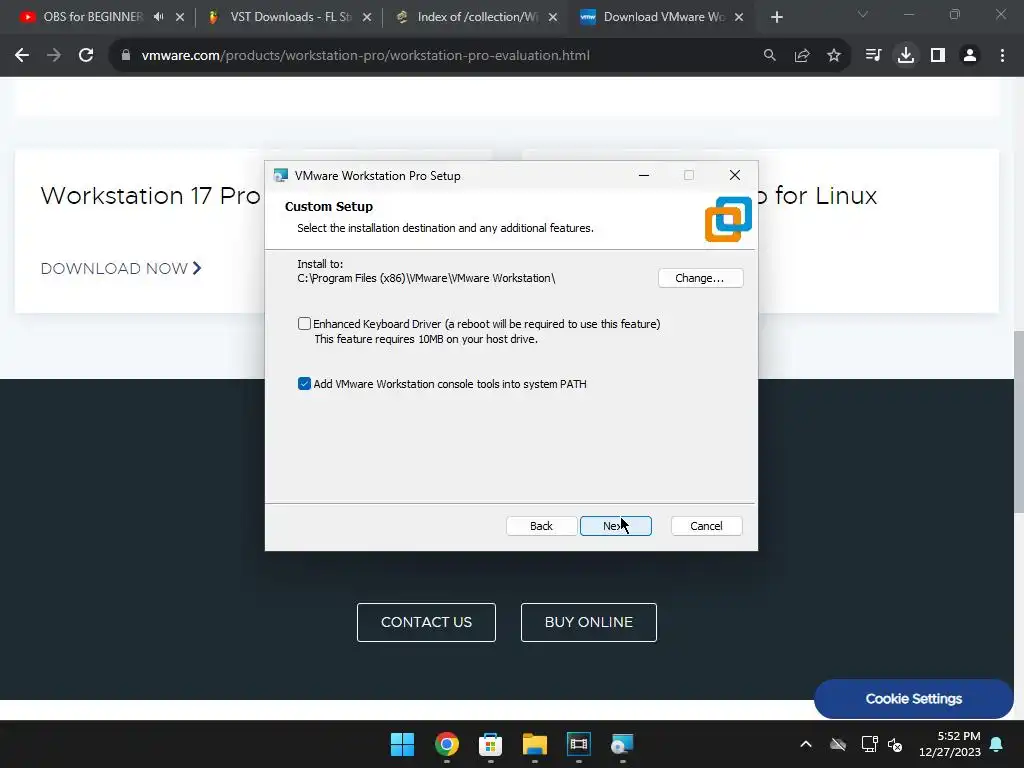Click the 'Custom Setup' heading text

coord(328,206)
